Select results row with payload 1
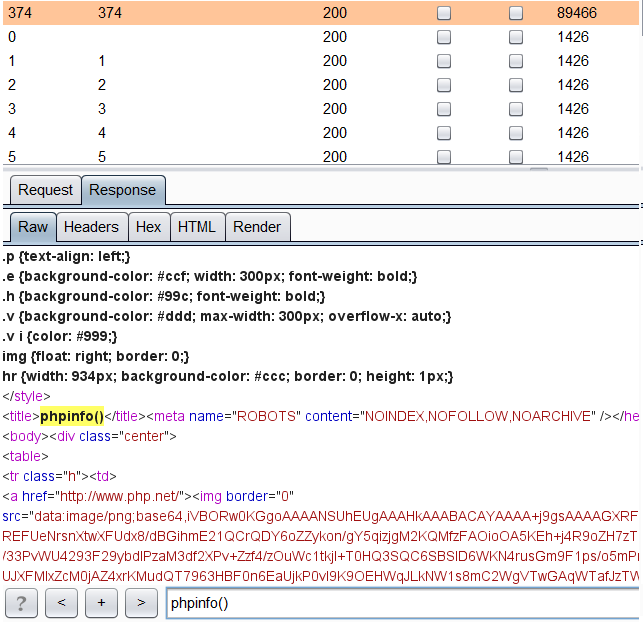Screen dimensions: 643x622 pyautogui.click(x=321, y=61)
